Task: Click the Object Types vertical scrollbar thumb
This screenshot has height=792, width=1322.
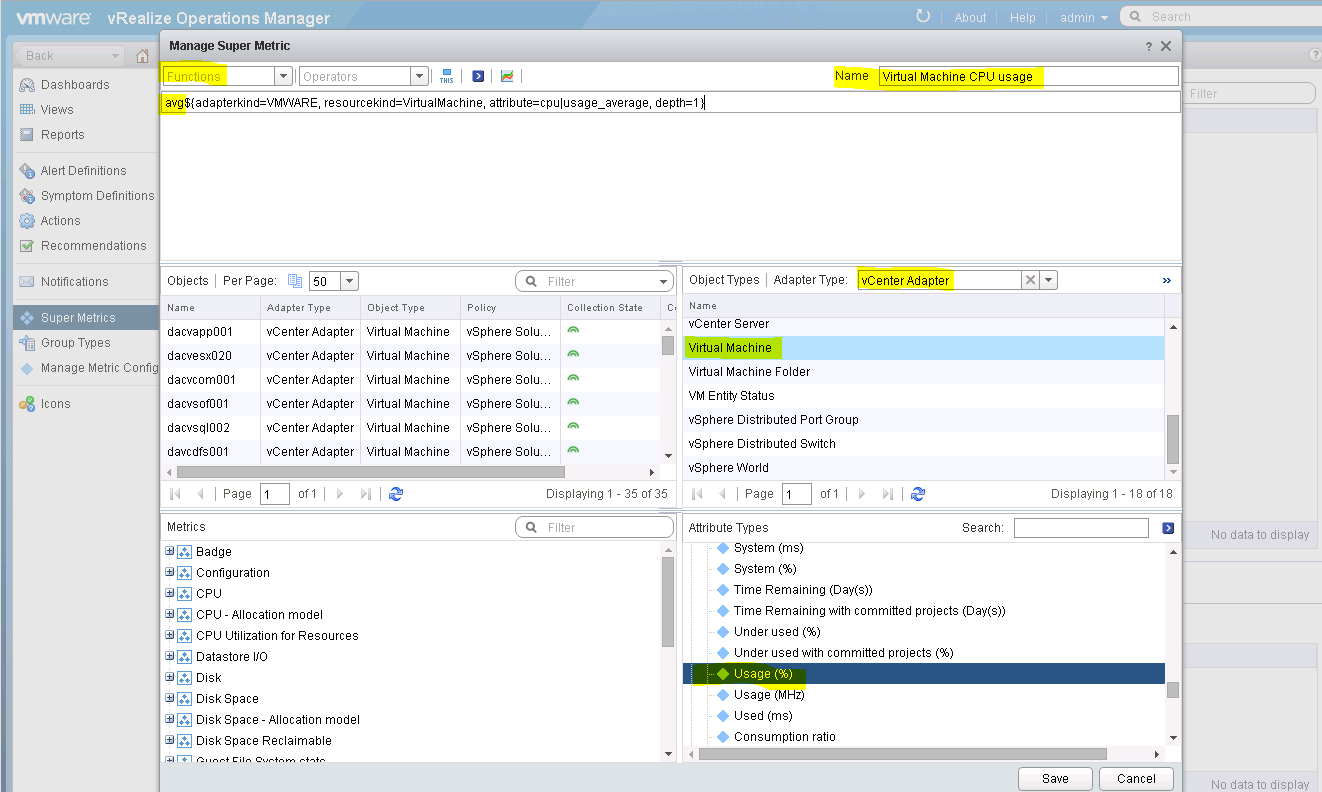Action: pyautogui.click(x=1173, y=439)
